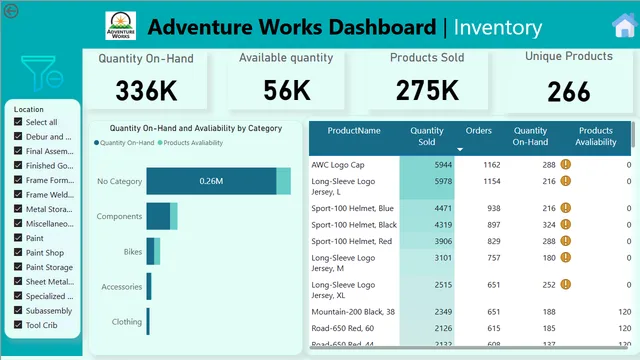Click Quantity On-Hand legend color dot
Screen dimensions: 640x360
pyautogui.click(x=96, y=143)
